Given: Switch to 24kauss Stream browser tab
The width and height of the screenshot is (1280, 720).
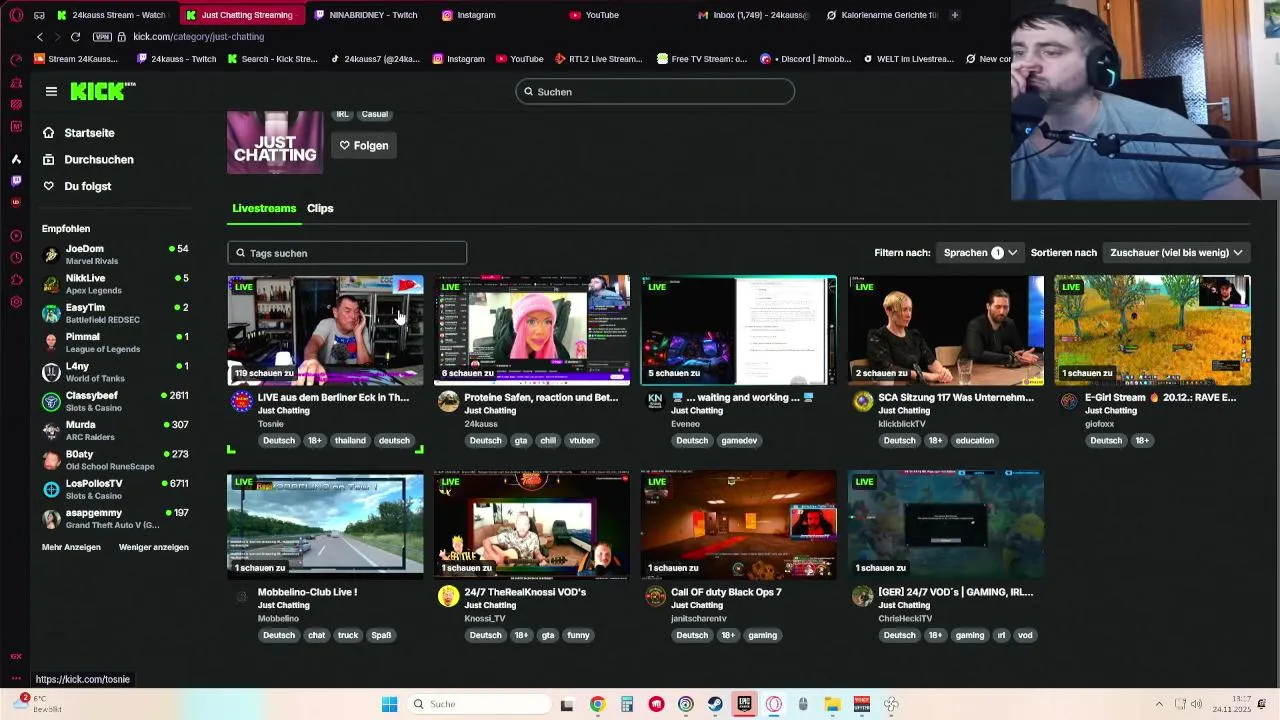Looking at the screenshot, I should pyautogui.click(x=113, y=15).
